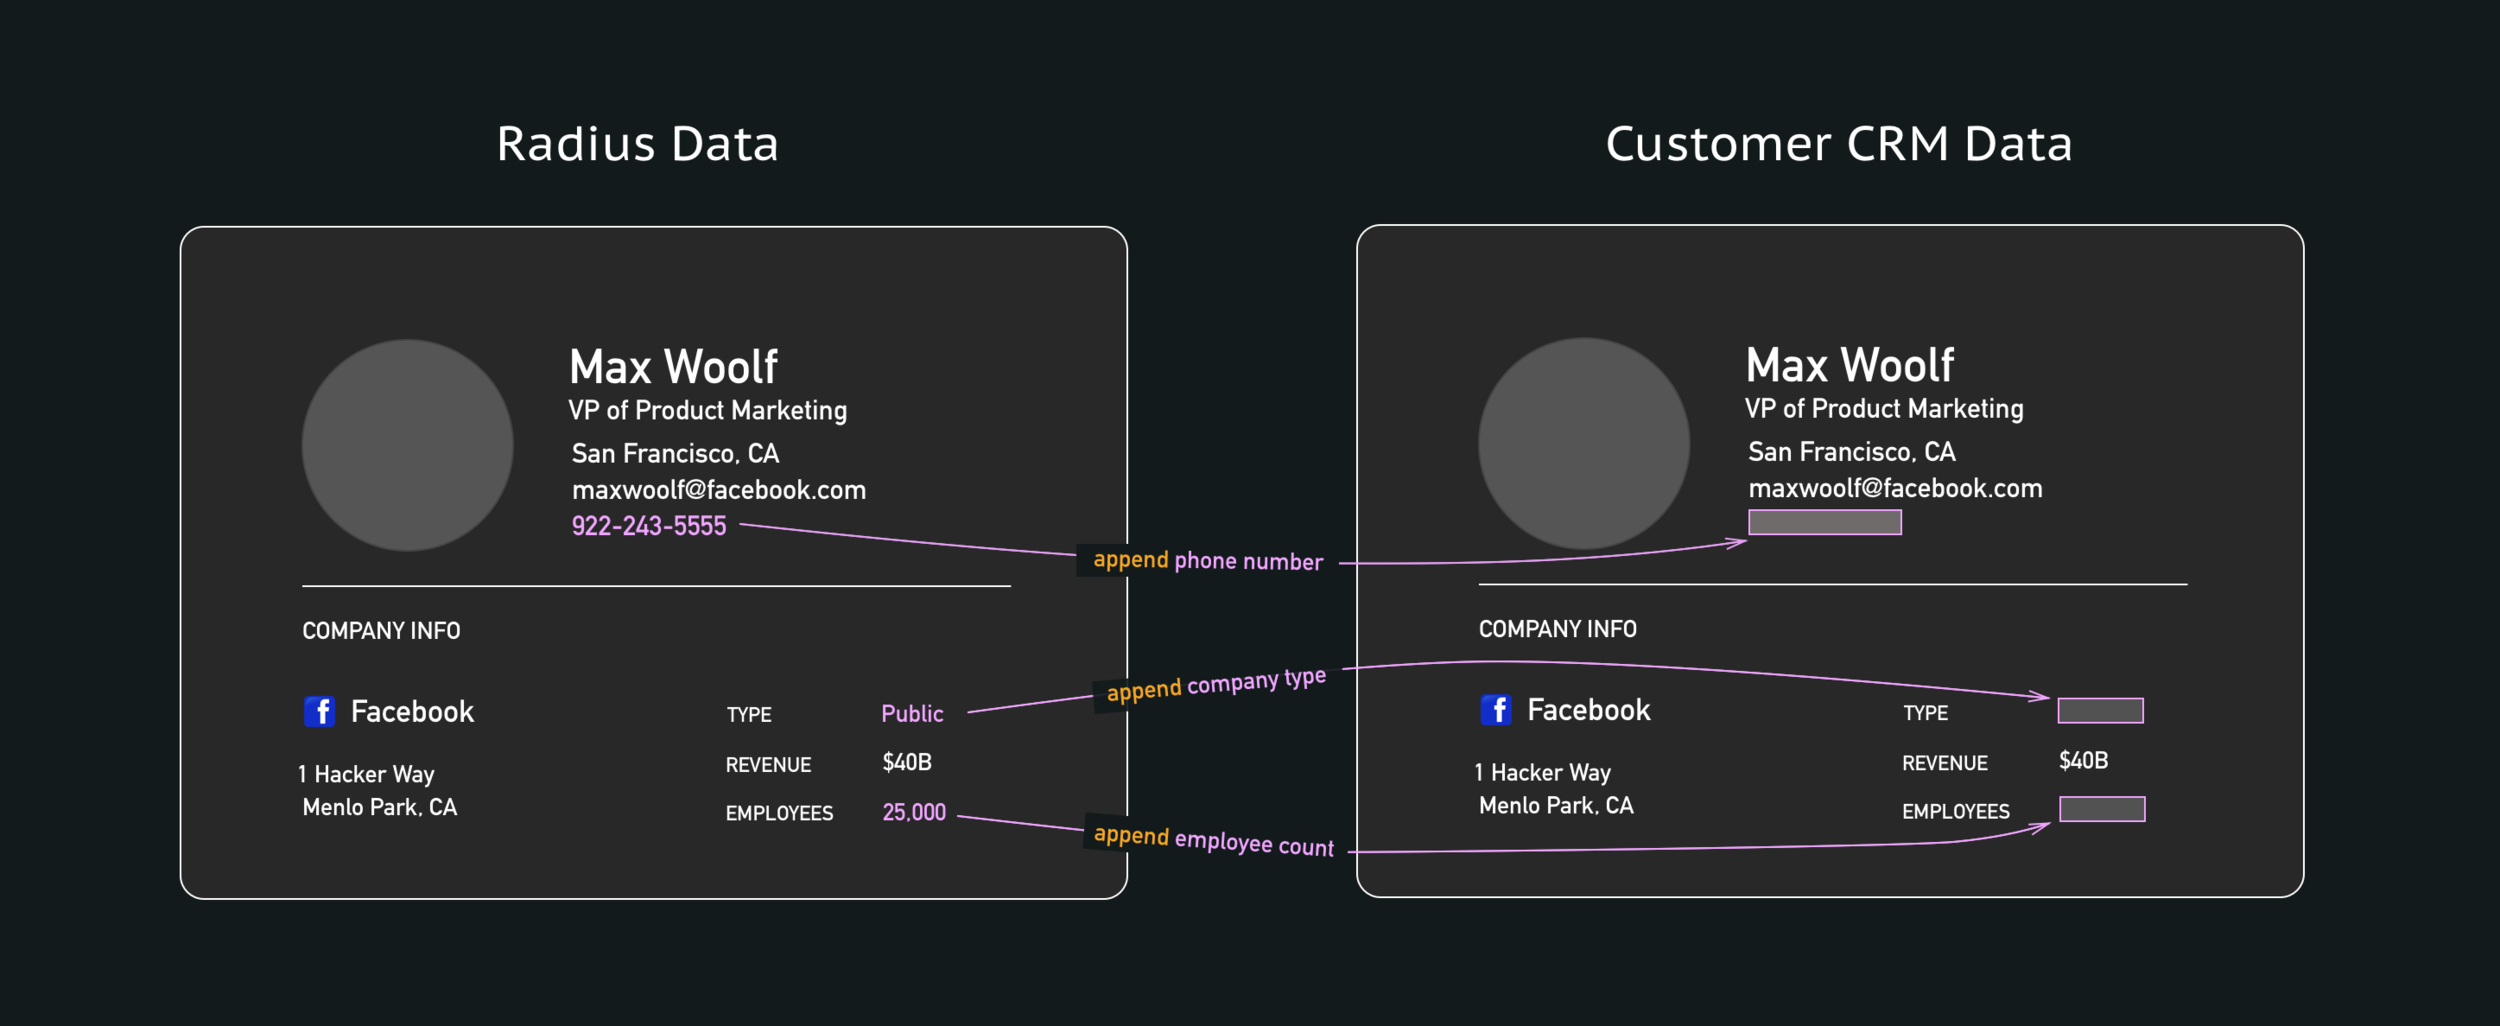Click 'REVENUE' label in Customer CRM card

coord(1944,763)
